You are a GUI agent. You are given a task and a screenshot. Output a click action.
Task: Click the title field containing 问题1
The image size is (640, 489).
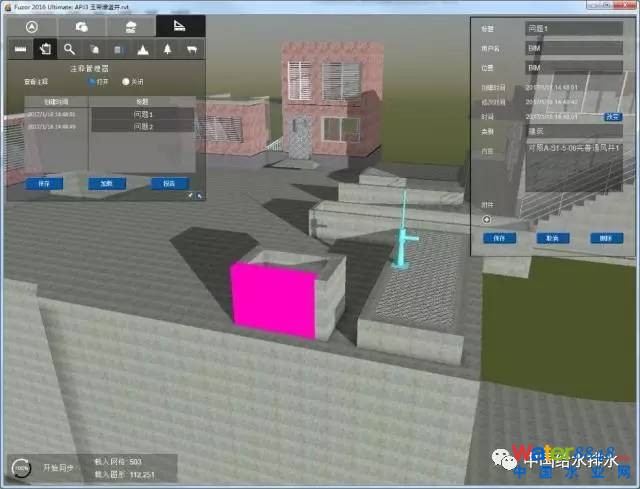573,28
